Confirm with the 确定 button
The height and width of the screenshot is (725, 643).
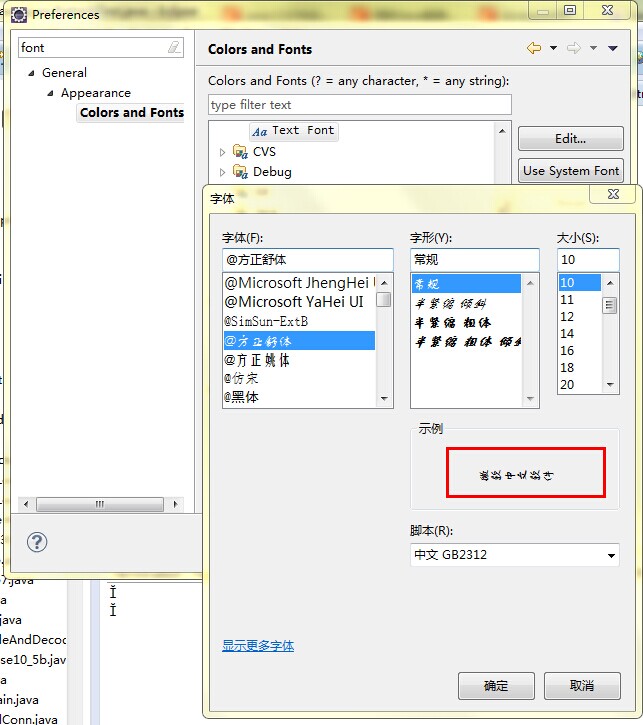click(x=496, y=686)
